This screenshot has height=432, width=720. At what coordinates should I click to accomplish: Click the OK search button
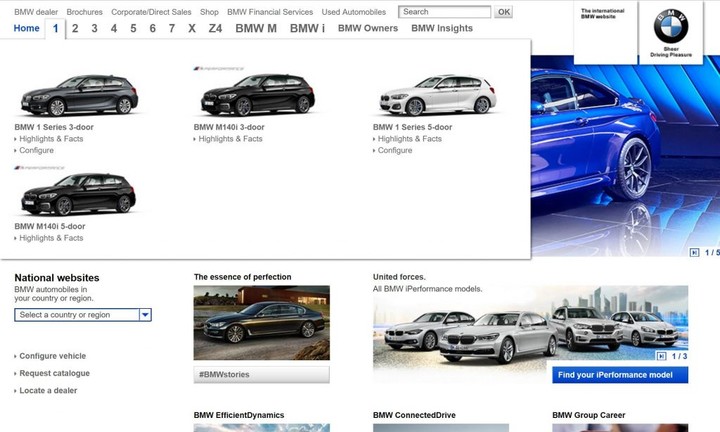pos(504,12)
